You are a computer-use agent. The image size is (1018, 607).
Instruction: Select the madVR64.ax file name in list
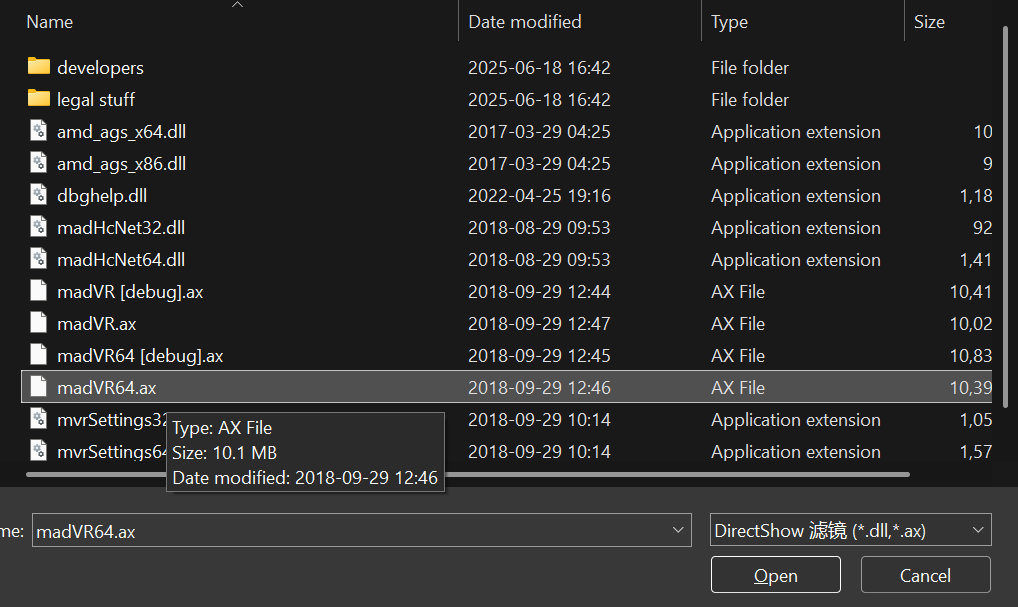tap(106, 388)
